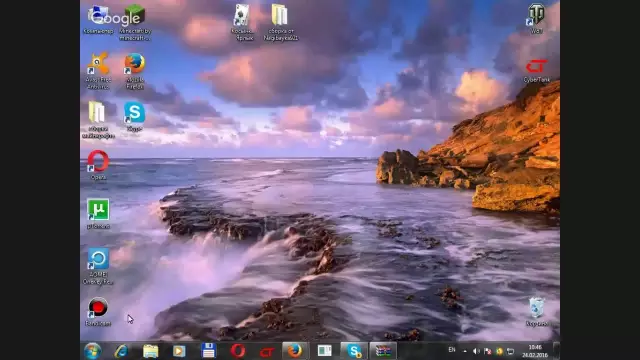
Task: Select the Computer desktop icon
Action: coord(98,20)
